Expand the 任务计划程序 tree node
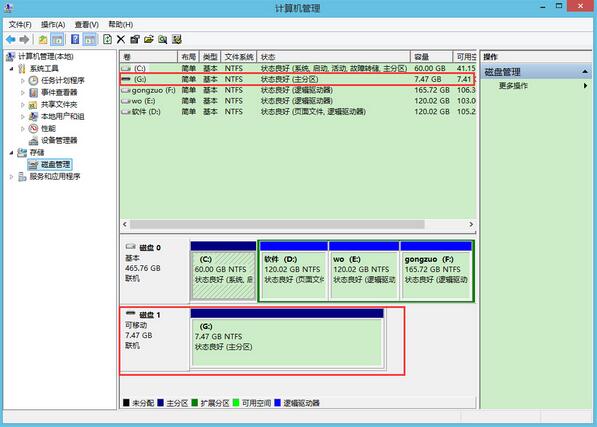597x427 pixels. 22,81
